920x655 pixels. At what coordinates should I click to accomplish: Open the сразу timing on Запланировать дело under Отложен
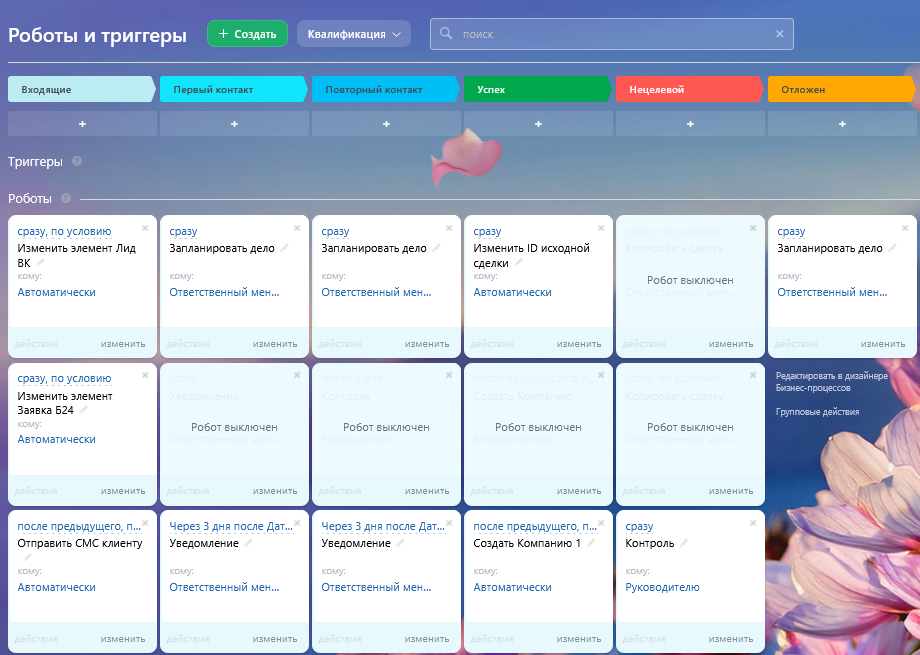[x=791, y=231]
